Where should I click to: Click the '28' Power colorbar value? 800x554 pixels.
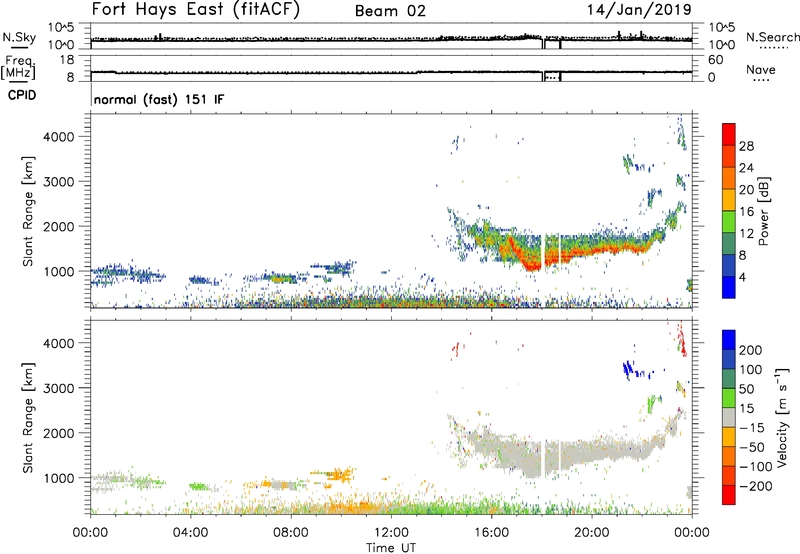[x=746, y=146]
